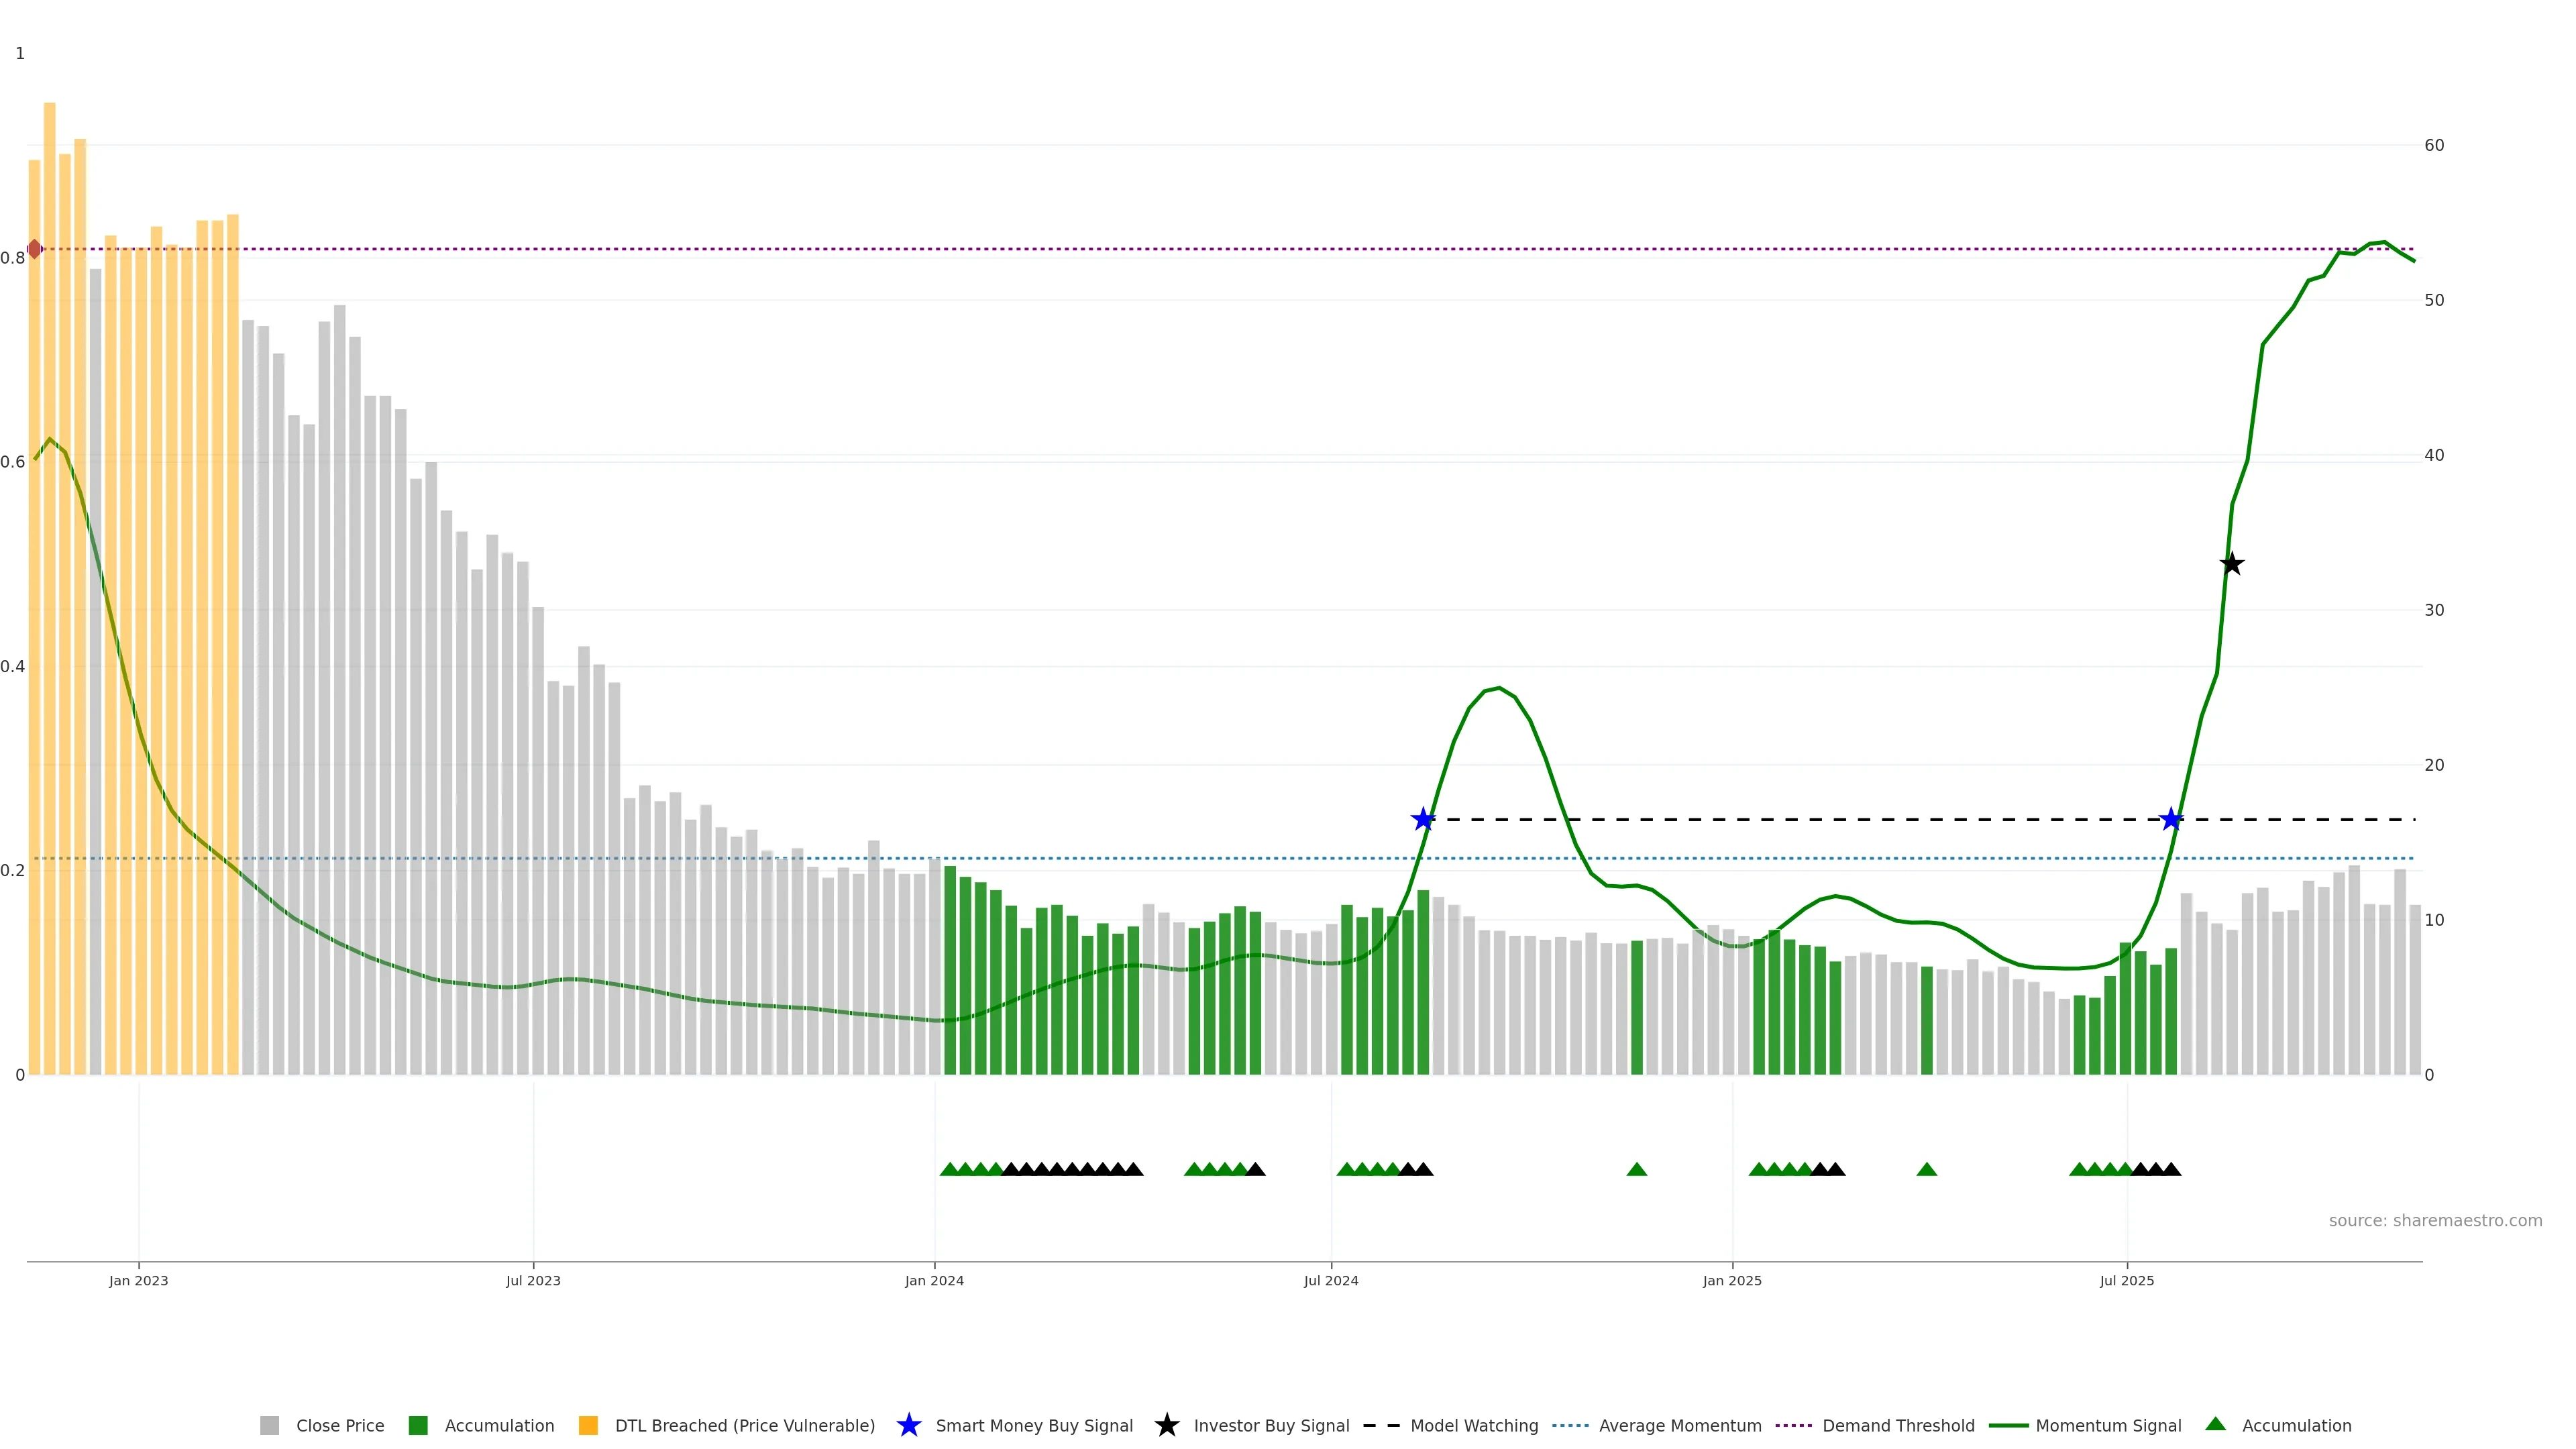2576x1449 pixels.
Task: Click the gray Close Price legend swatch
Action: tap(270, 1426)
